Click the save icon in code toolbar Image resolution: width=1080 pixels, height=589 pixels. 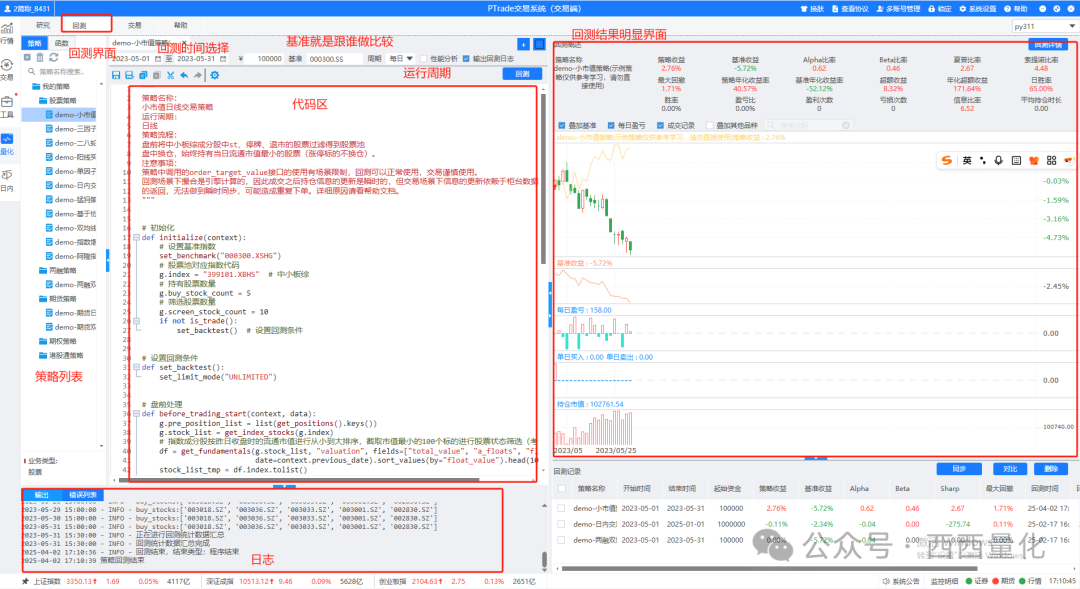116,75
